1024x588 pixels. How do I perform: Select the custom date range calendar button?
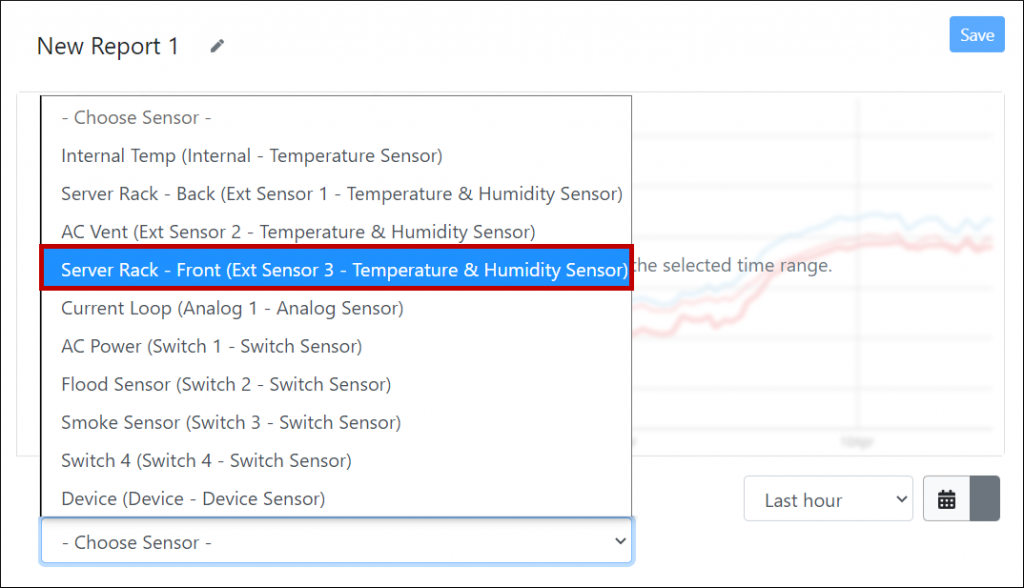[948, 498]
